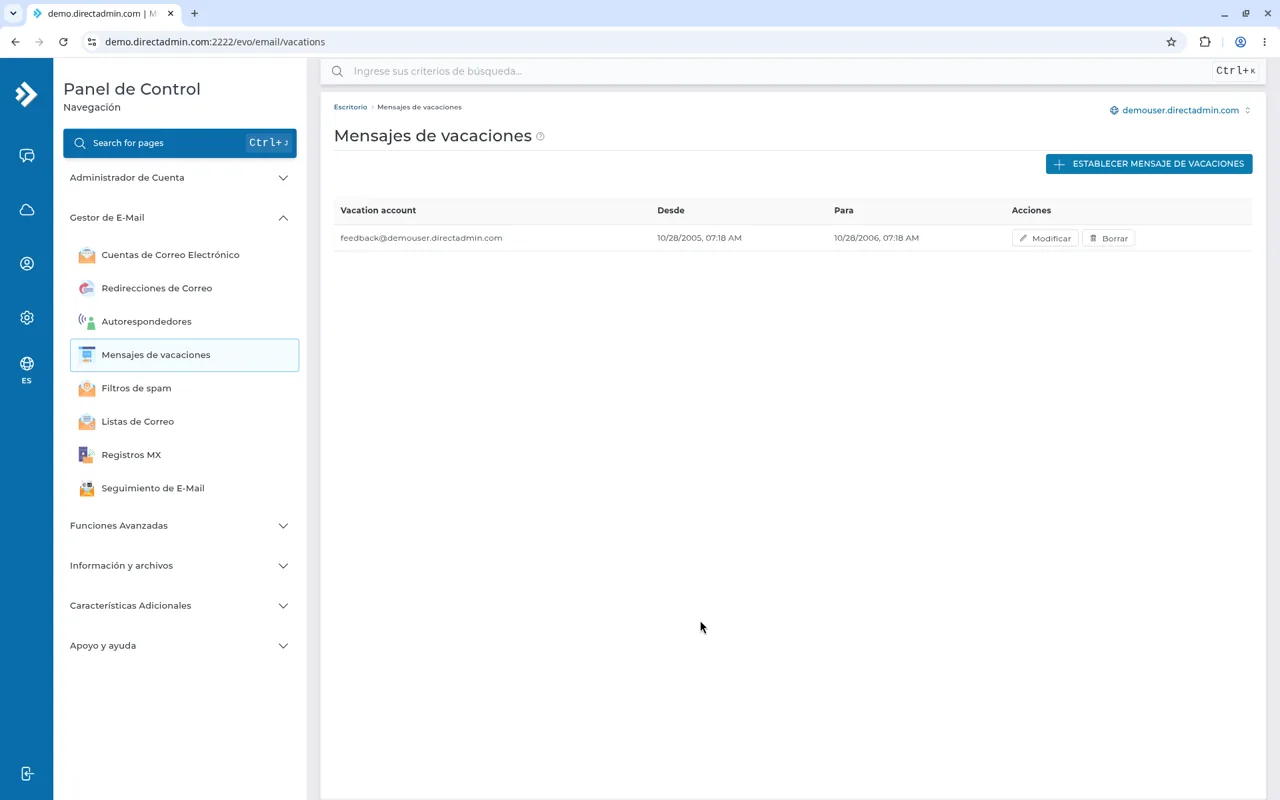The height and width of the screenshot is (800, 1280).
Task: Click the Redirecciones de Correo icon
Action: (x=87, y=288)
